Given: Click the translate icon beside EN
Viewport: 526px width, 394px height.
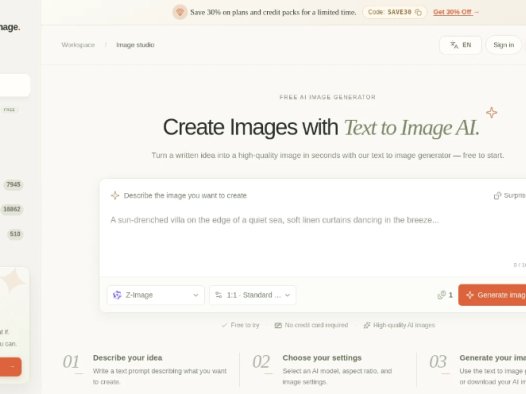Looking at the screenshot, I should click(454, 45).
